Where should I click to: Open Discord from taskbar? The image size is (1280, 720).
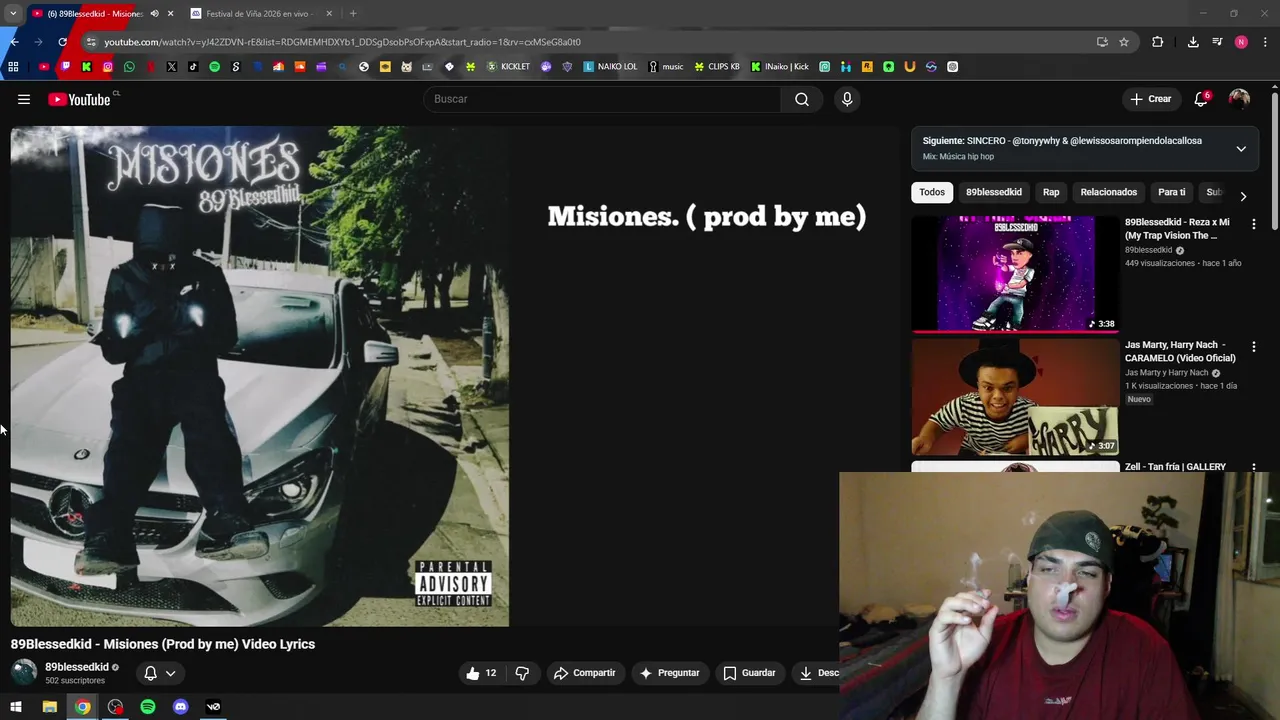coord(180,707)
